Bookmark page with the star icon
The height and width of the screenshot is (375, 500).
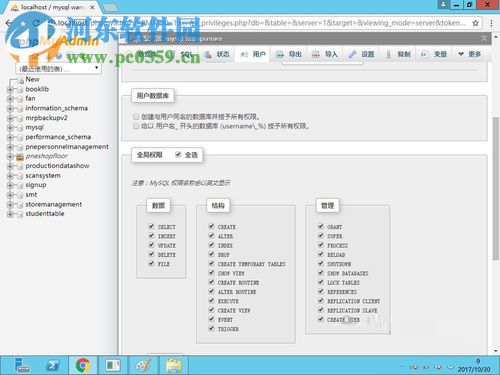point(475,23)
